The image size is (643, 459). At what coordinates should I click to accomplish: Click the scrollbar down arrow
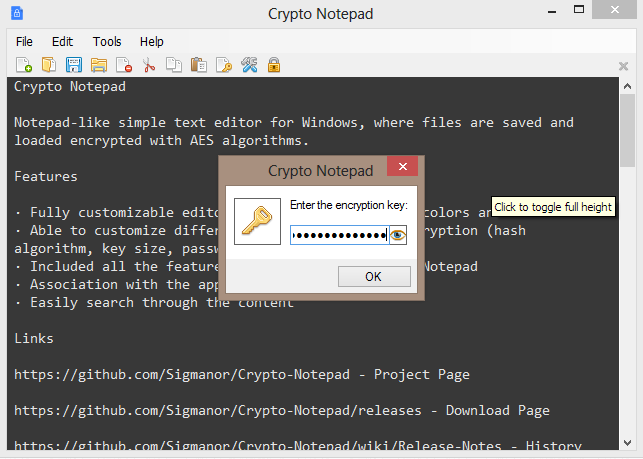coord(627,443)
